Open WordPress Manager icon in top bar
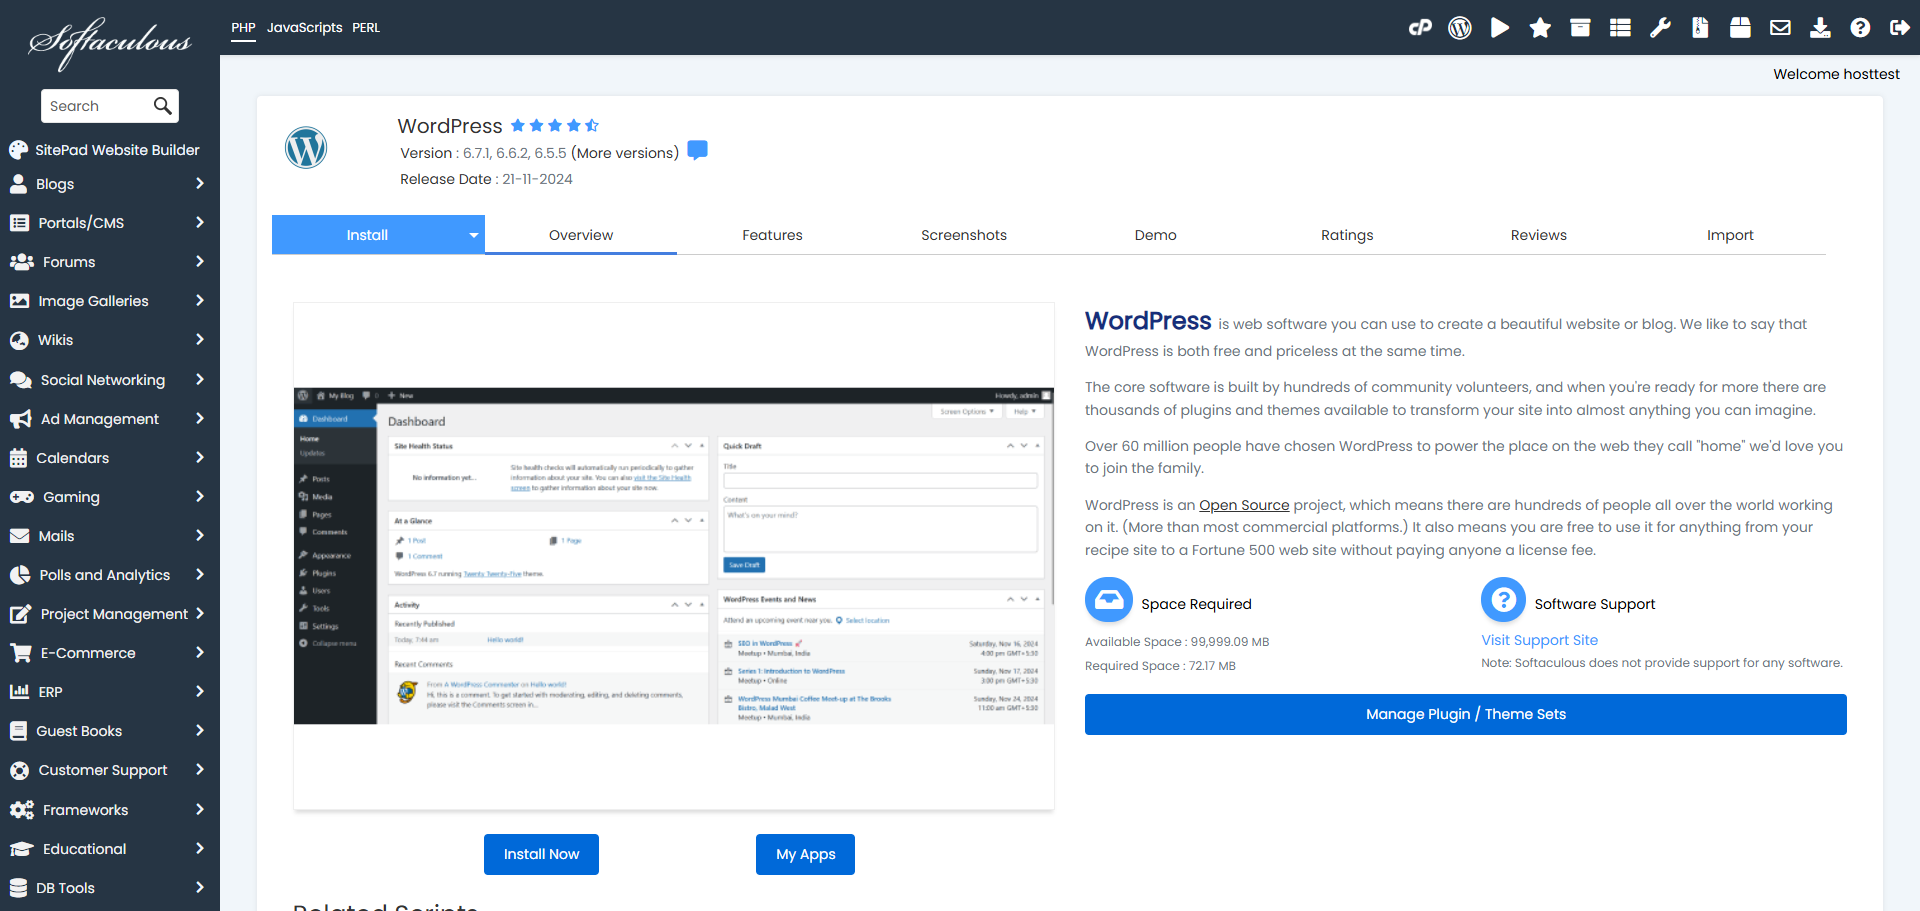The image size is (1920, 911). coord(1460,28)
